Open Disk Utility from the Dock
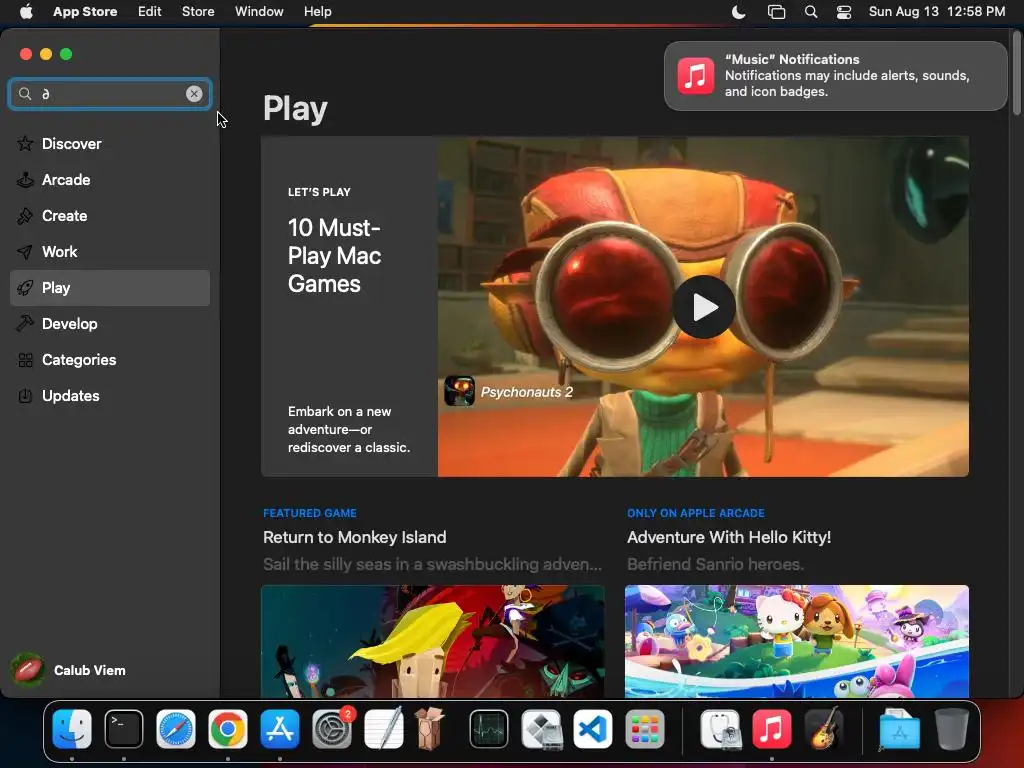The image size is (1024, 768). 720,729
